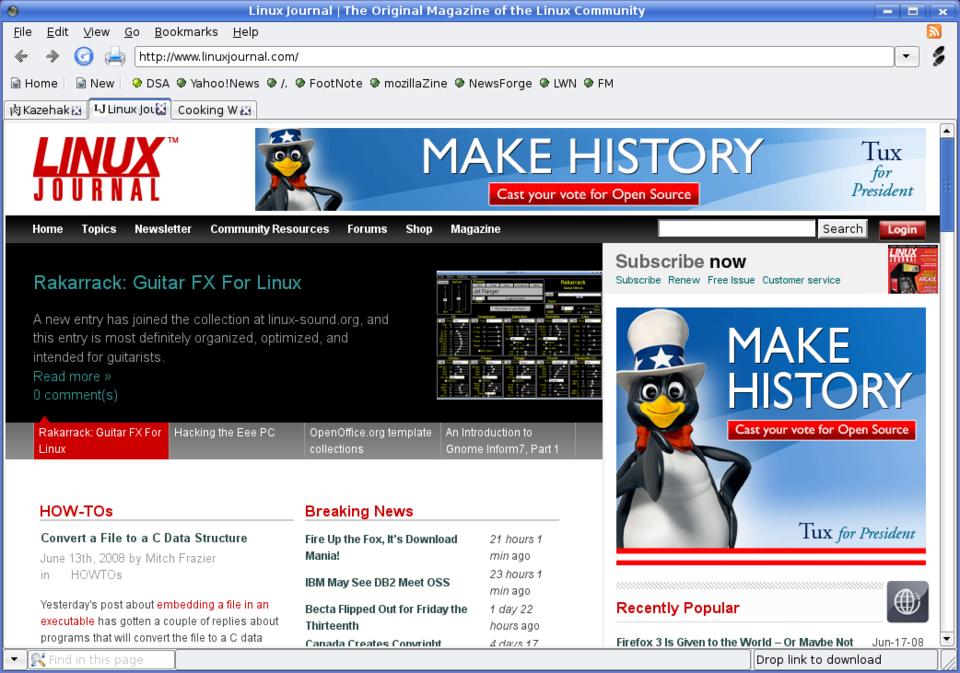The width and height of the screenshot is (960, 673).
Task: Click the back arrow navigation button
Action: (21, 56)
